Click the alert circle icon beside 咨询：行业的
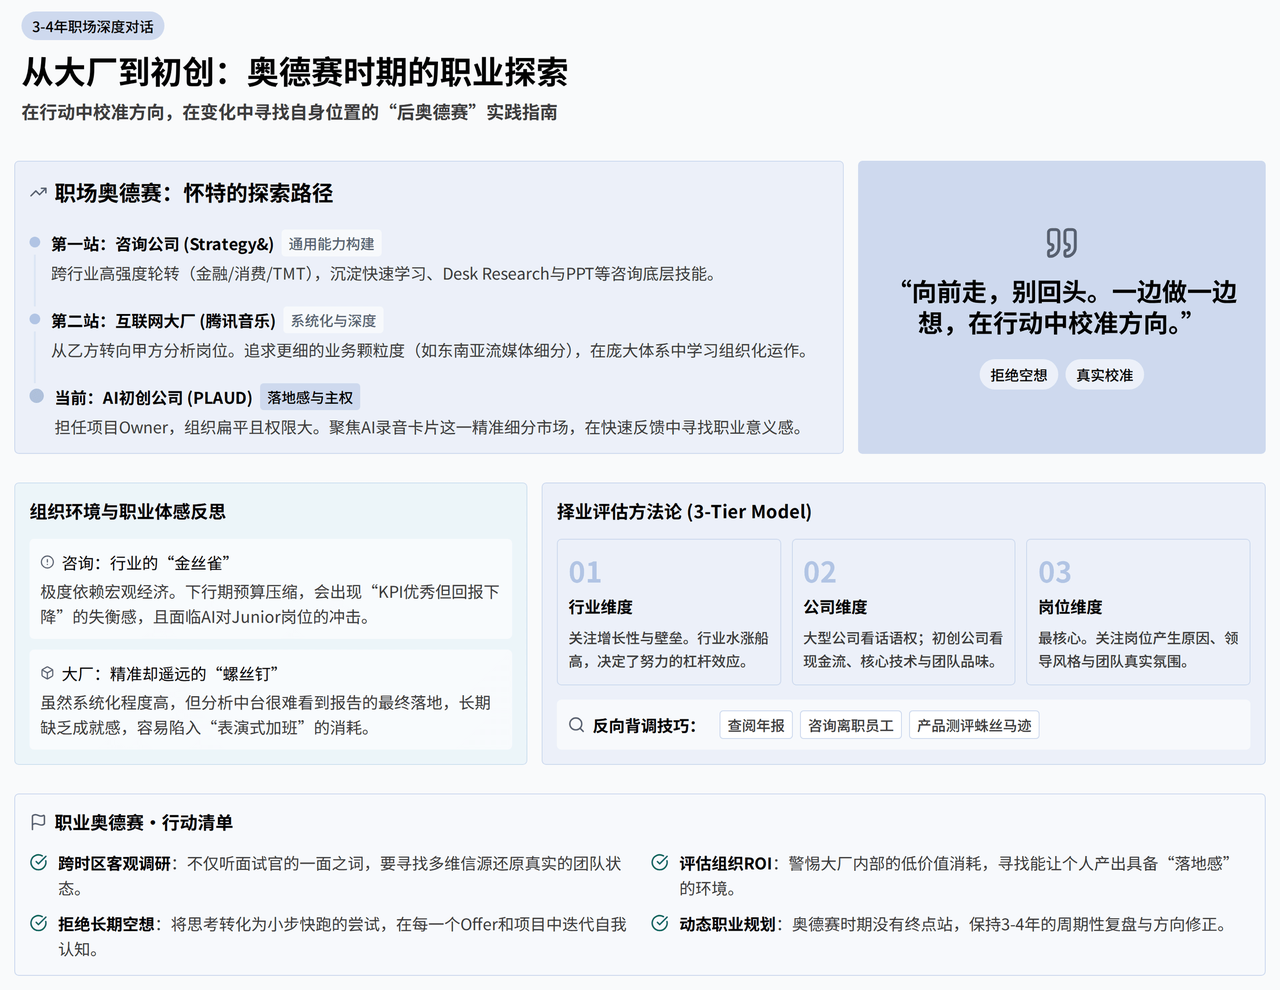Viewport: 1280px width, 990px height. tap(47, 563)
